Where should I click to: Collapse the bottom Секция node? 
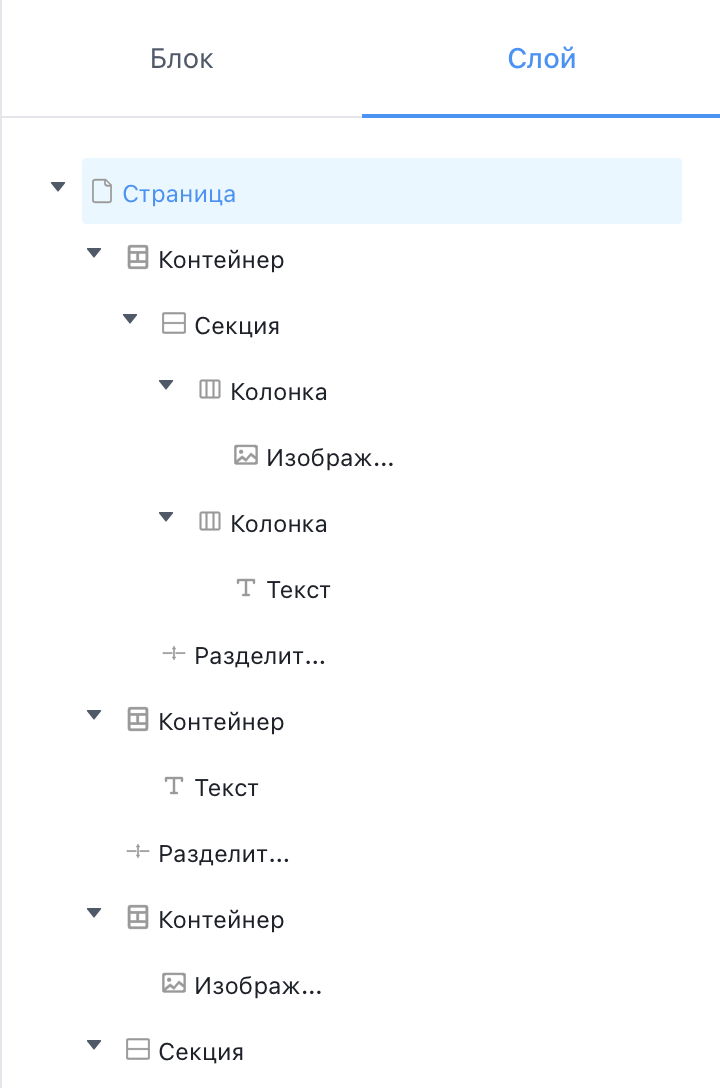tap(93, 1045)
